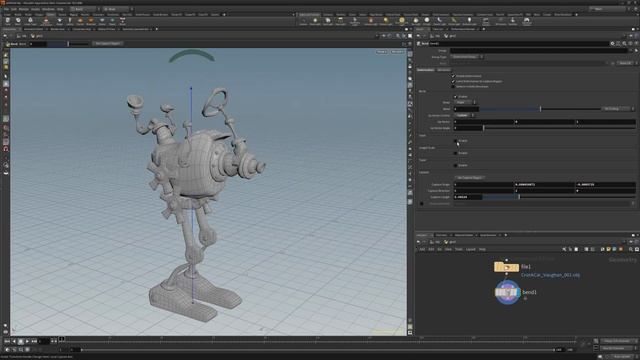640x360 pixels.
Task: Open the File menu
Action: [6, 9]
